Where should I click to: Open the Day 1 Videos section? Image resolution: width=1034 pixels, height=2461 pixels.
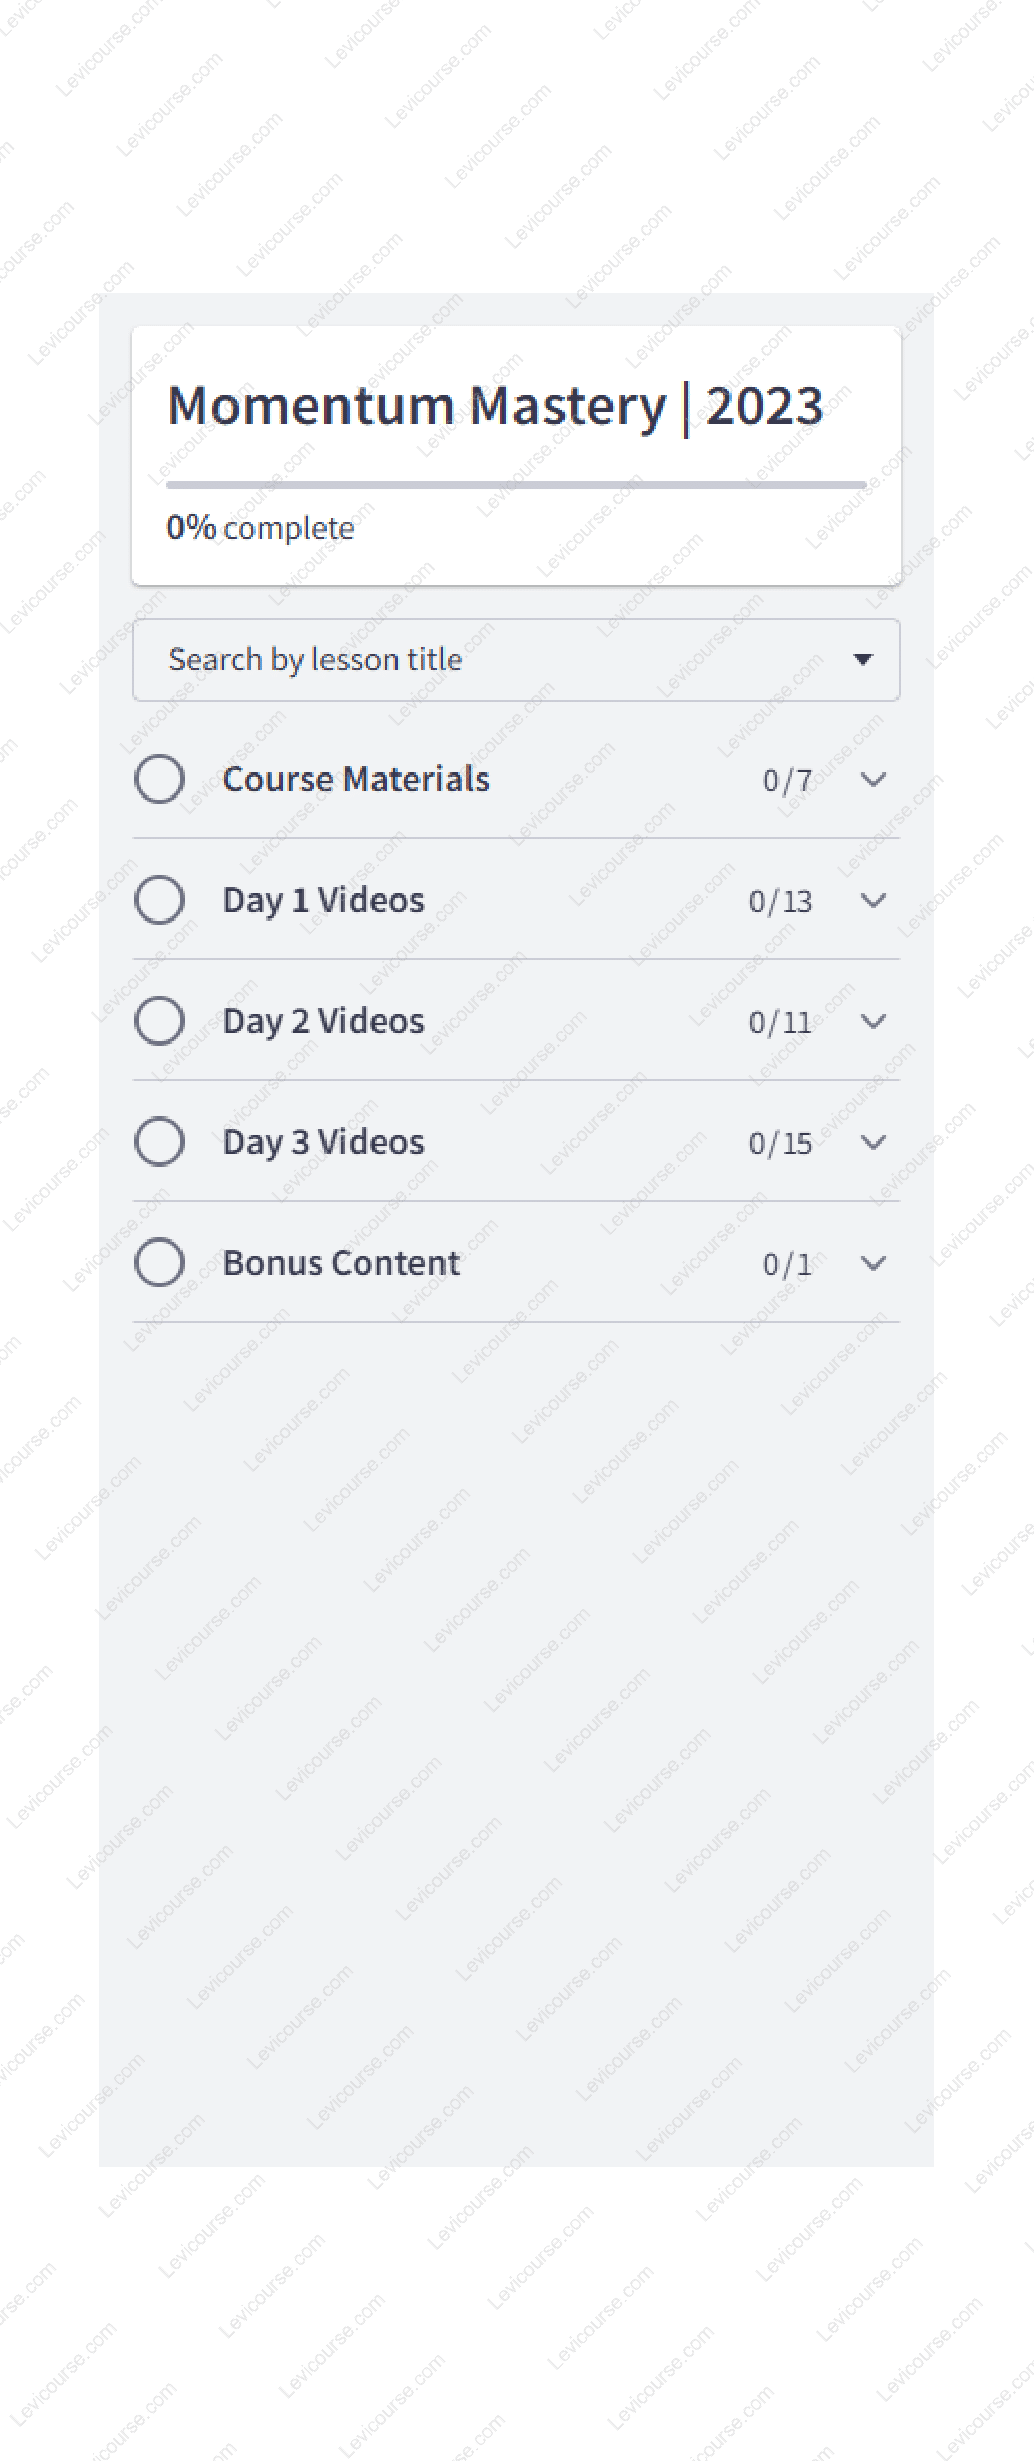tap(324, 900)
